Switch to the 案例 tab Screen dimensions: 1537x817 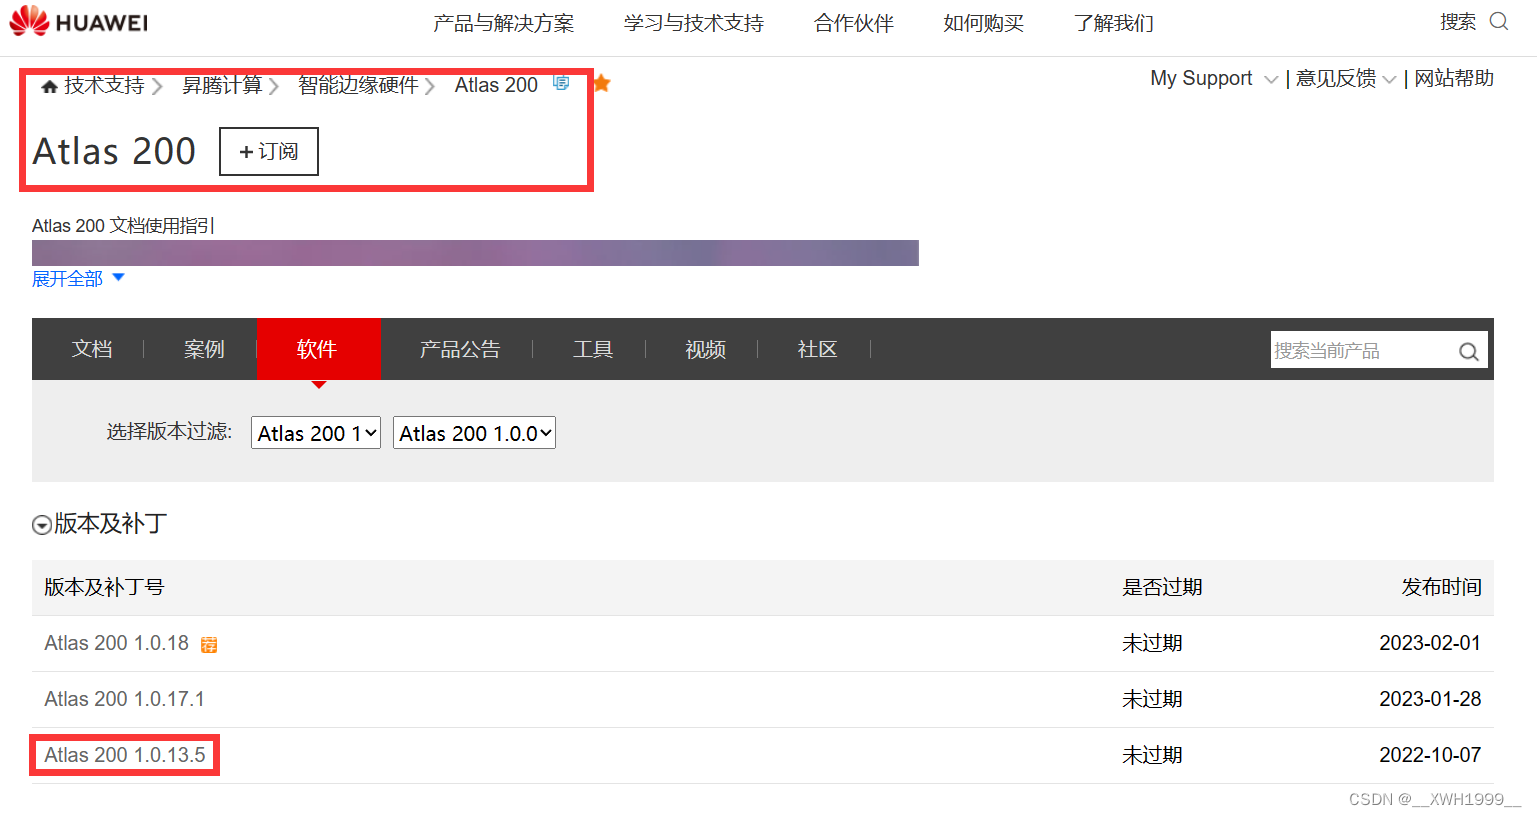[x=204, y=349]
